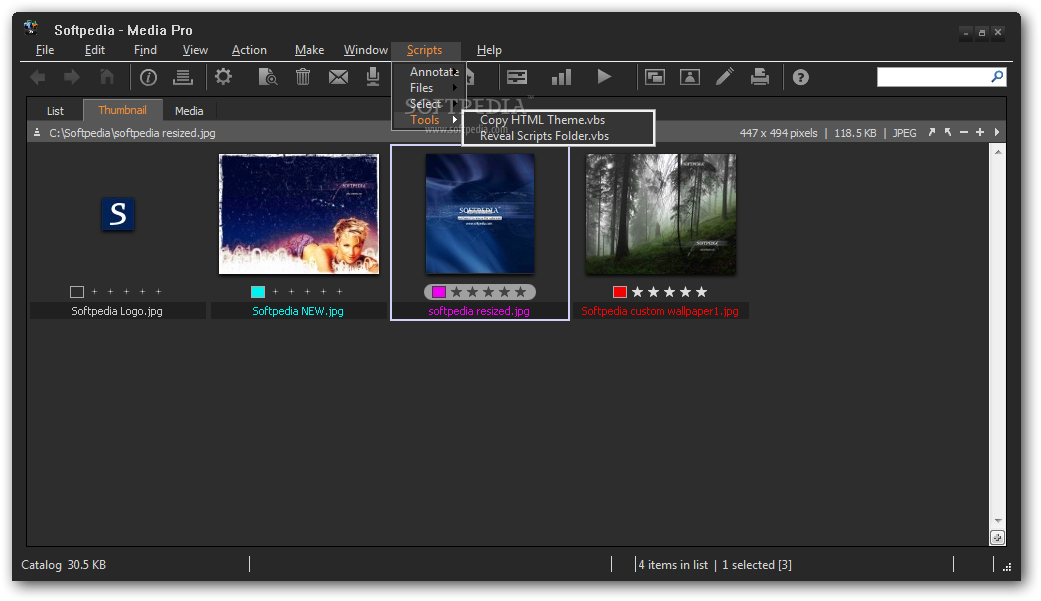Click the file name Softpedia custom wallpaper1.jpg
This screenshot has height=601, width=1041.
pos(660,311)
